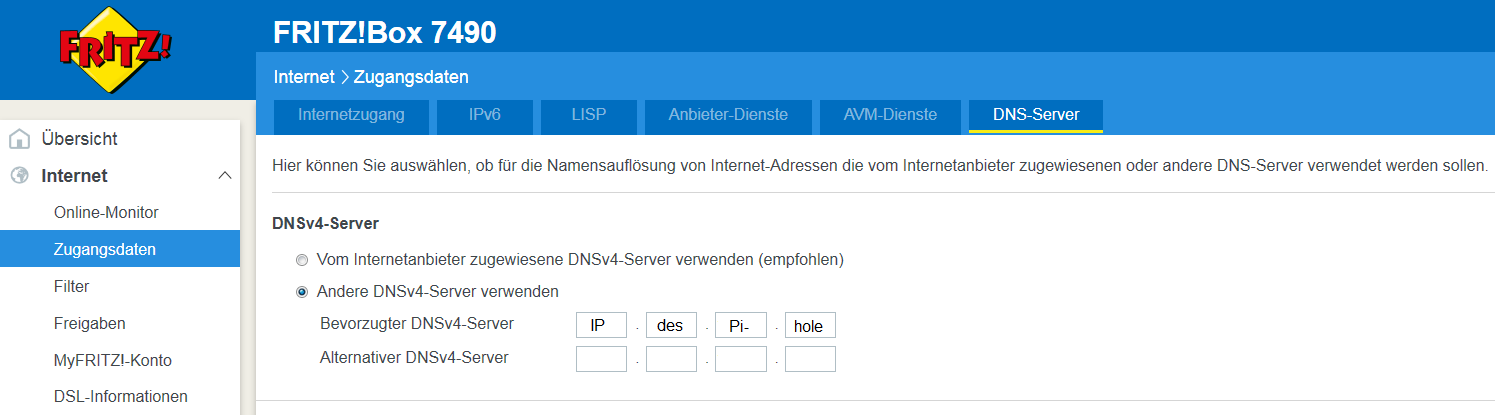The height and width of the screenshot is (415, 1495).
Task: Open Übersicht in the sidebar
Action: (x=79, y=139)
